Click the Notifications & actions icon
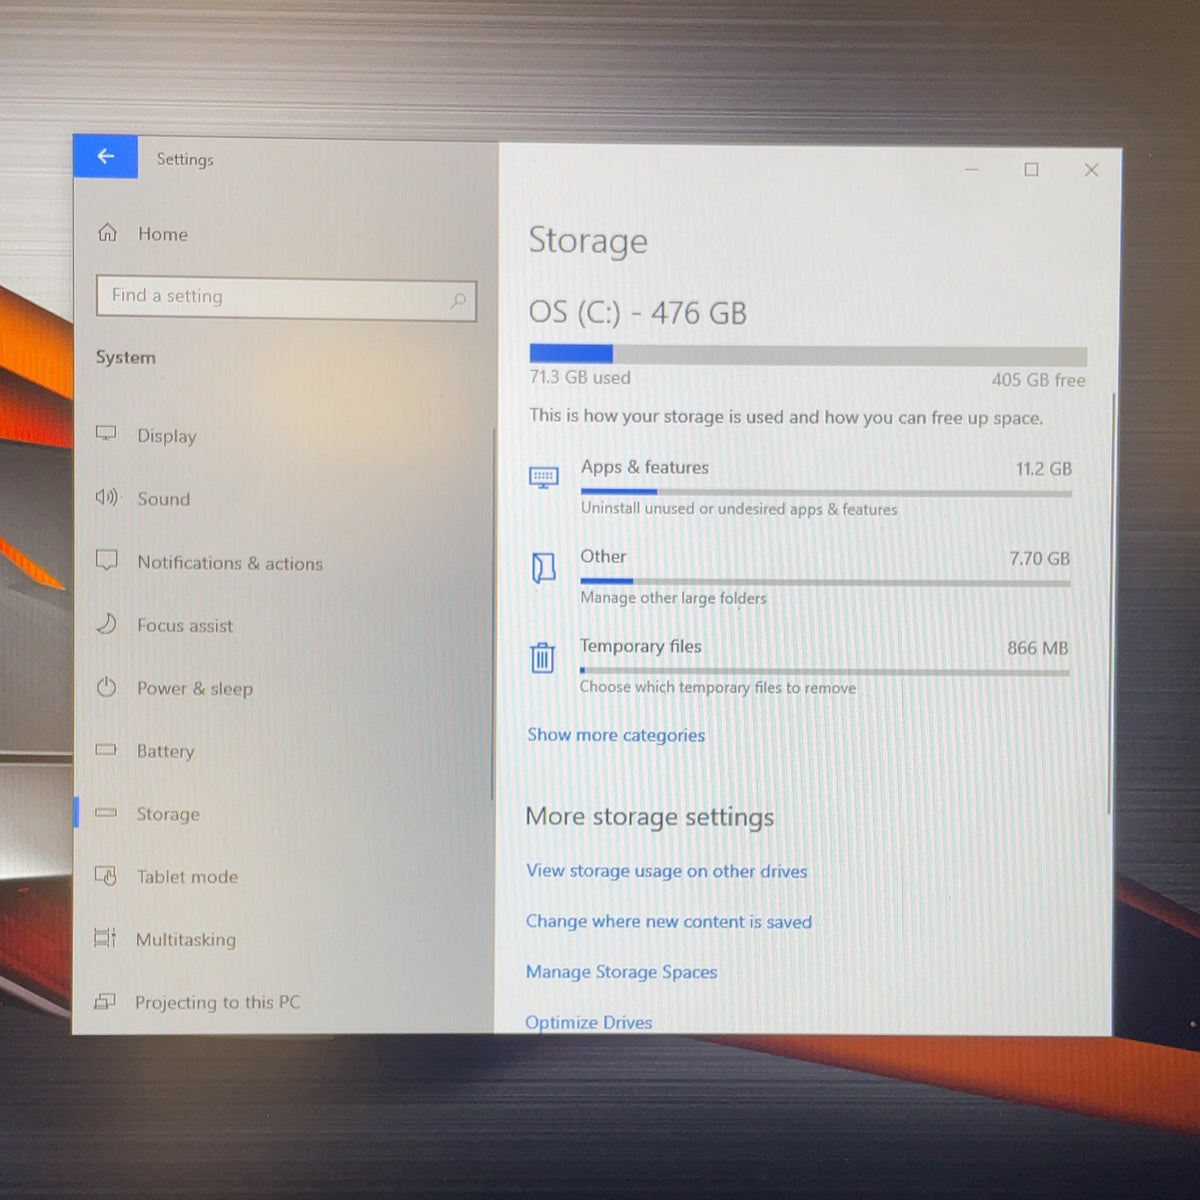The height and width of the screenshot is (1200, 1200). tap(106, 560)
